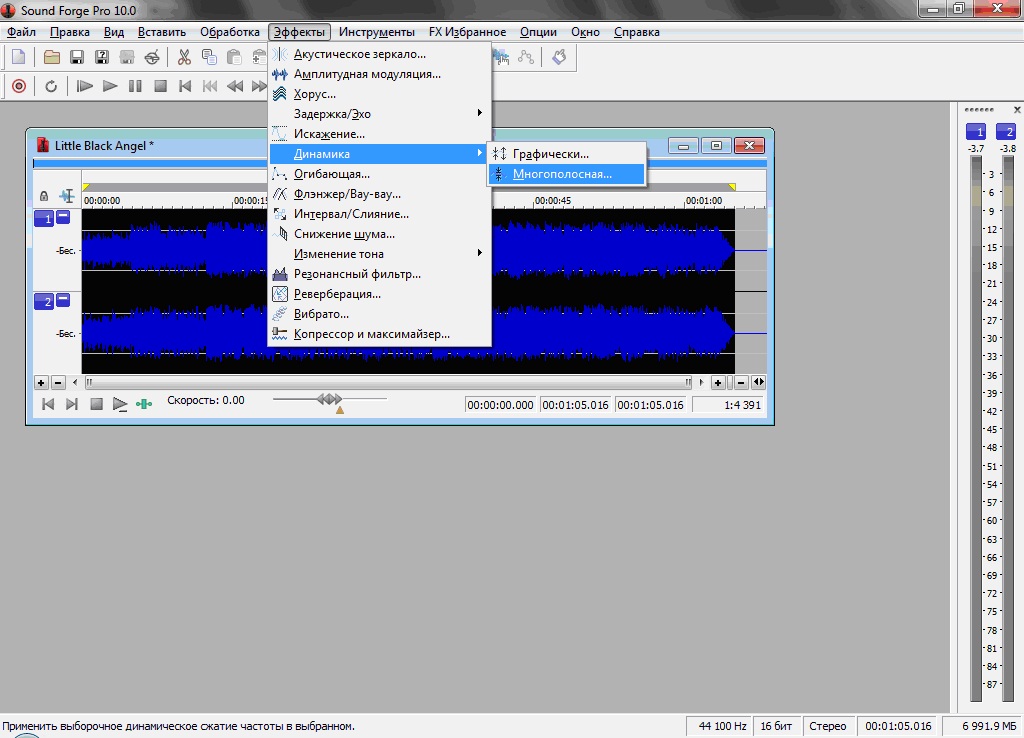1024x738 pixels.
Task: Click Play in the main transport toolbar
Action: click(x=110, y=86)
